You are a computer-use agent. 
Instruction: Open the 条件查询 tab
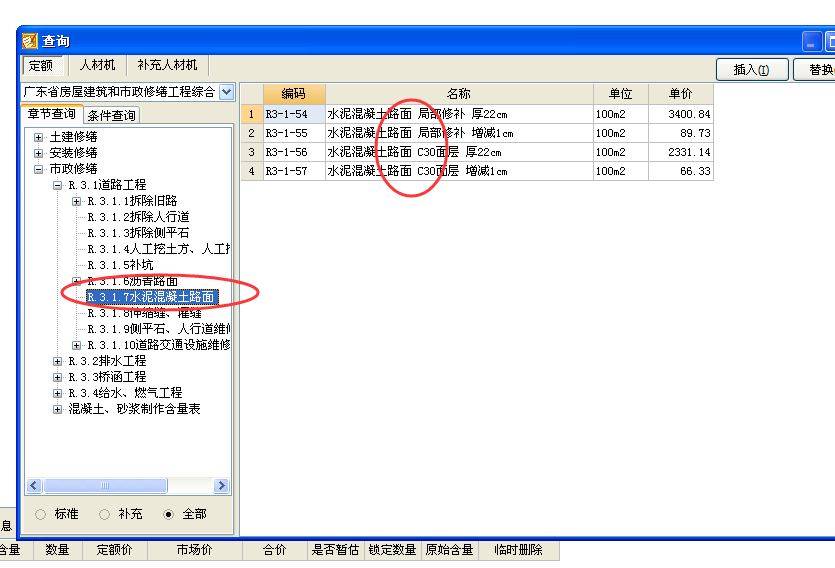pos(112,115)
